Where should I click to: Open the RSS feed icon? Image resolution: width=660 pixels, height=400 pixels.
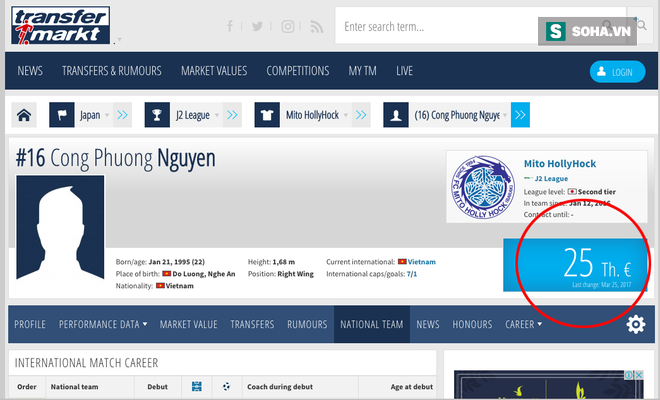317,27
